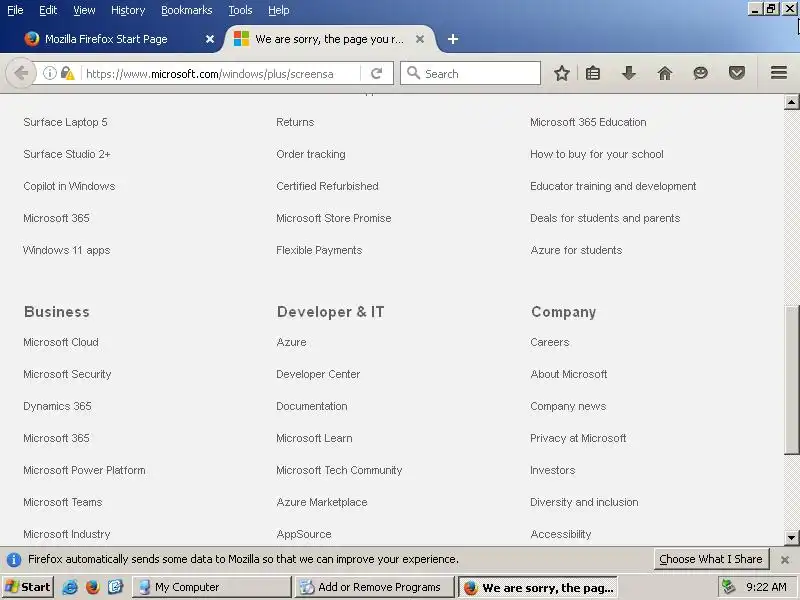Click the scrollbar down arrow
800x600 pixels.
pos(791,537)
